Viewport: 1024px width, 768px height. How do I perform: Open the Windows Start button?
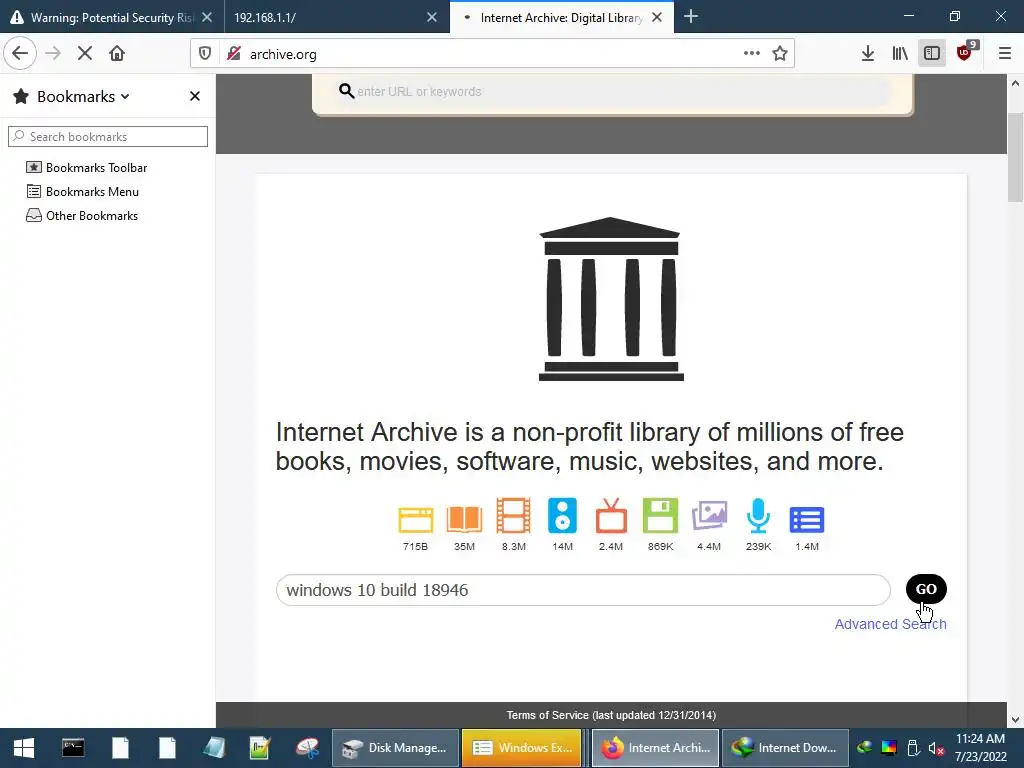(x=24, y=748)
